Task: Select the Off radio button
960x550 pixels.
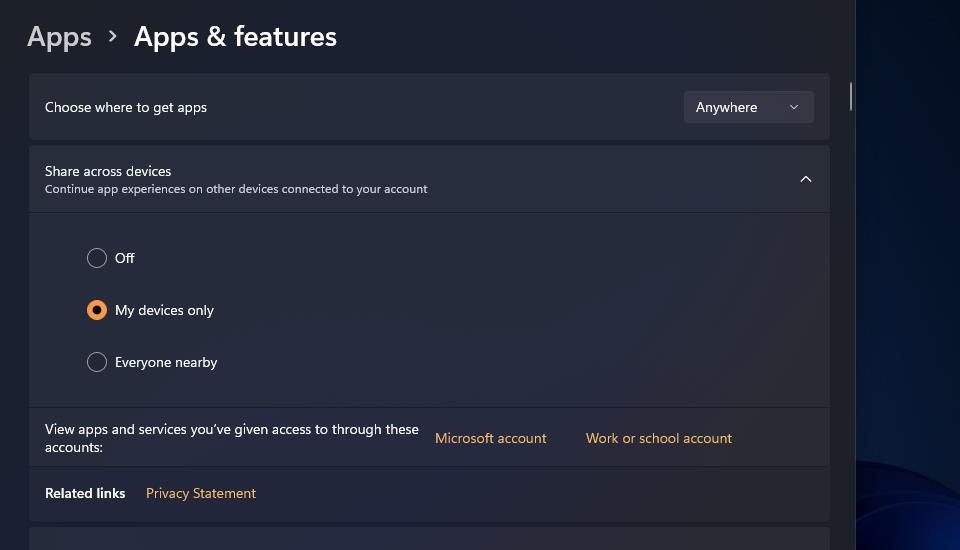Action: 97,258
